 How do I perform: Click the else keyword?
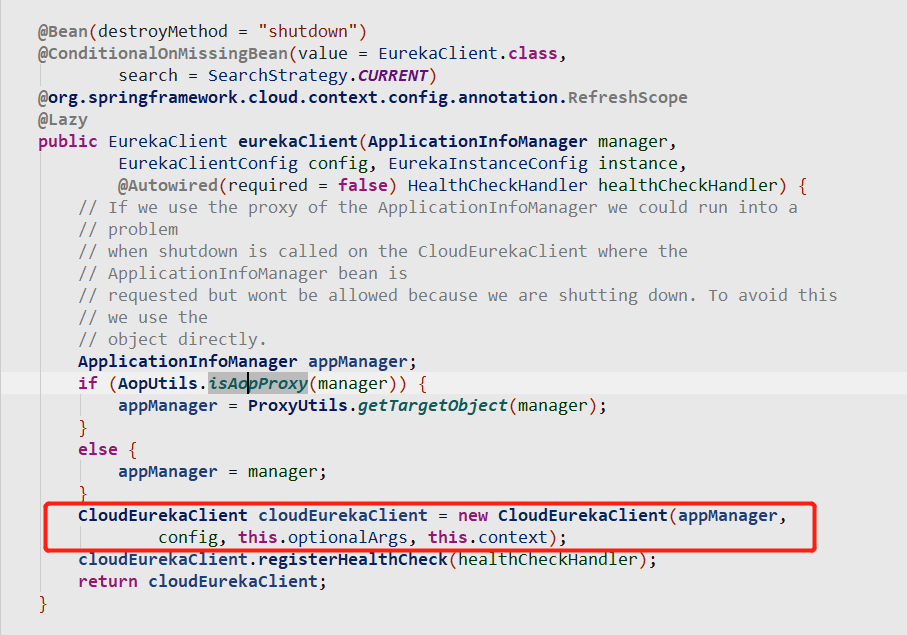tap(97, 449)
